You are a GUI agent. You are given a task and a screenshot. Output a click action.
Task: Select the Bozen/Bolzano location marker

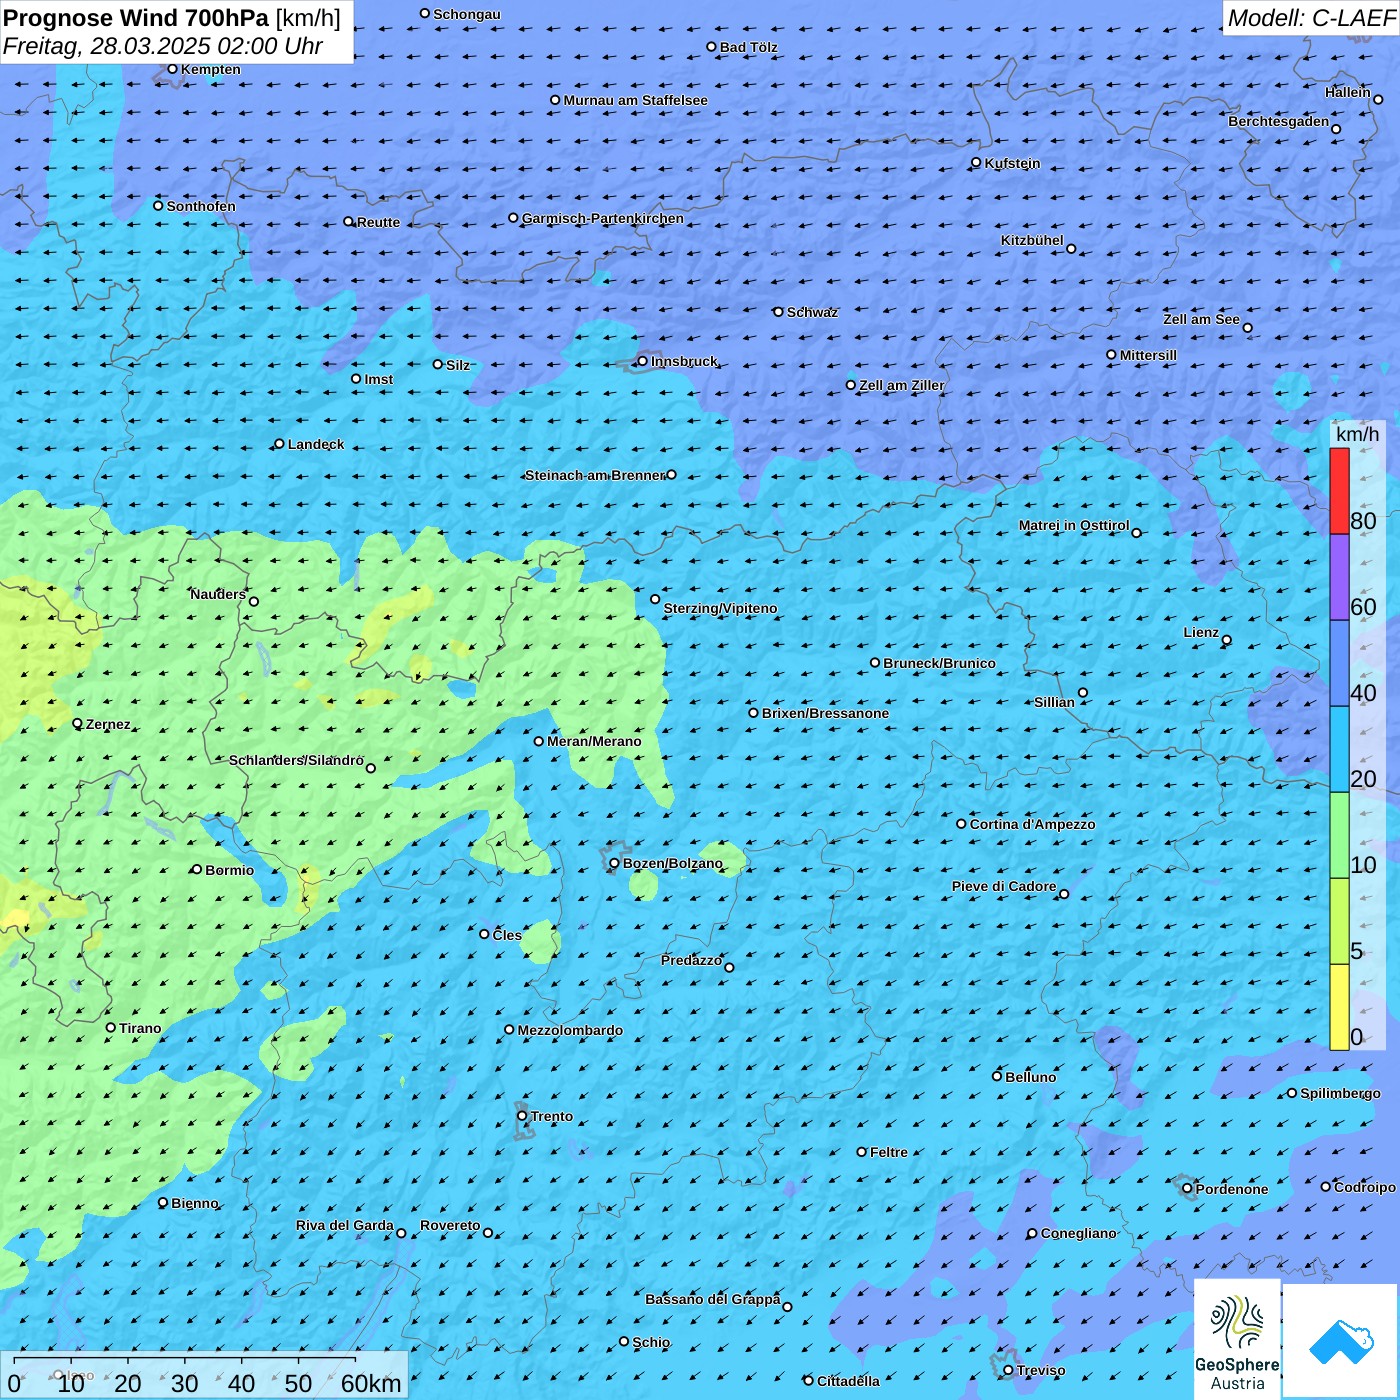pyautogui.click(x=614, y=863)
